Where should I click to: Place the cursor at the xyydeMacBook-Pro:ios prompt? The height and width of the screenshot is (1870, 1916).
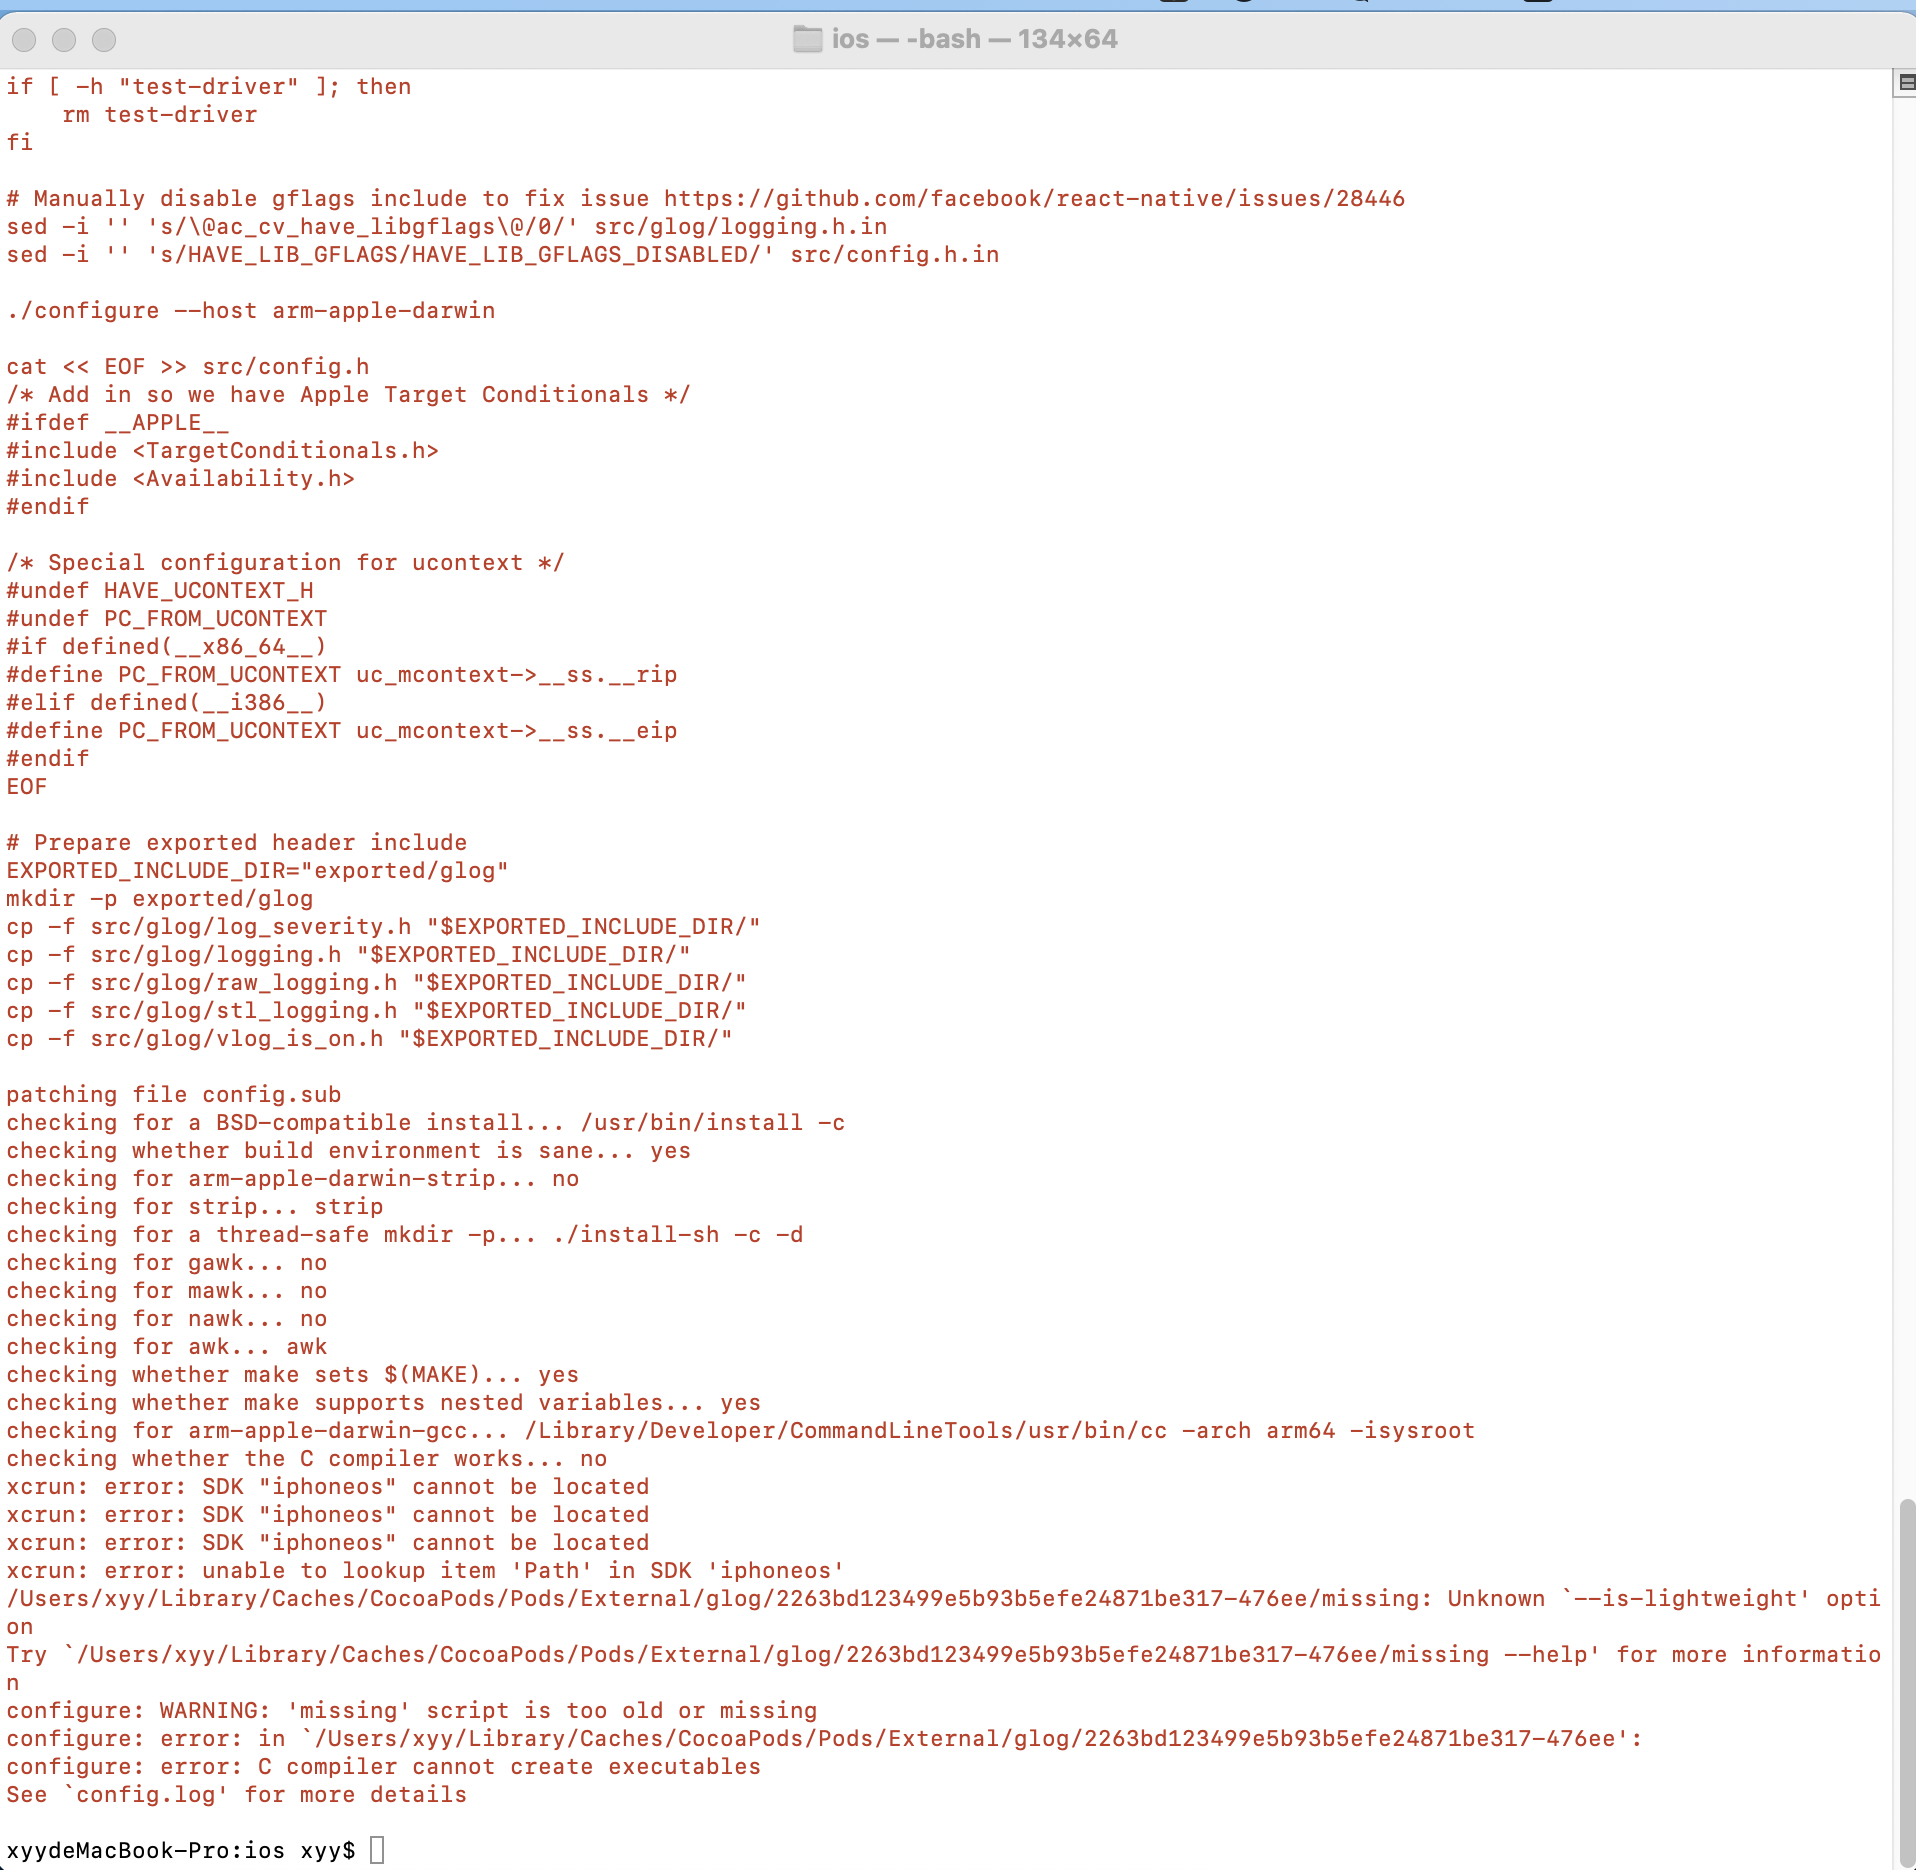pyautogui.click(x=377, y=1850)
